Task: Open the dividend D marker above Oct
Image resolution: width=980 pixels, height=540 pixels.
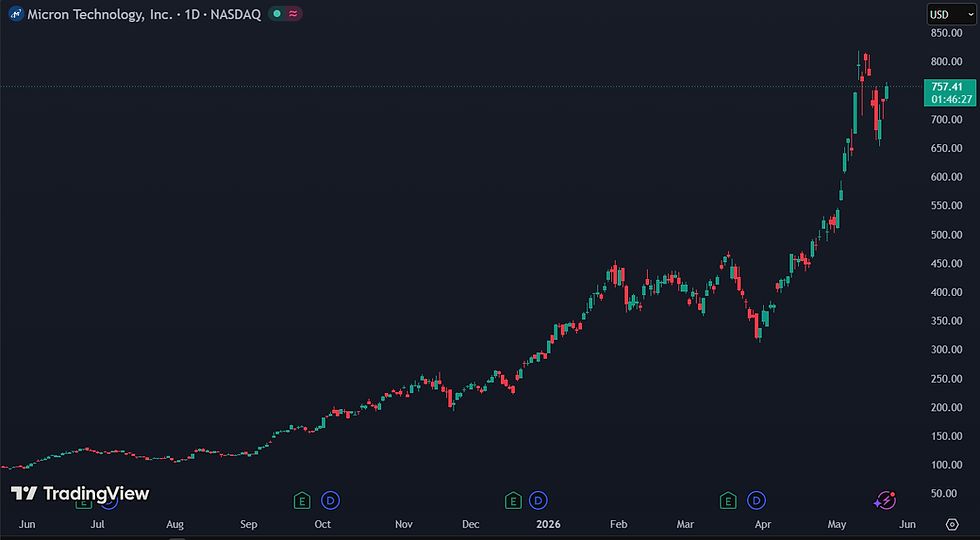Action: point(331,500)
